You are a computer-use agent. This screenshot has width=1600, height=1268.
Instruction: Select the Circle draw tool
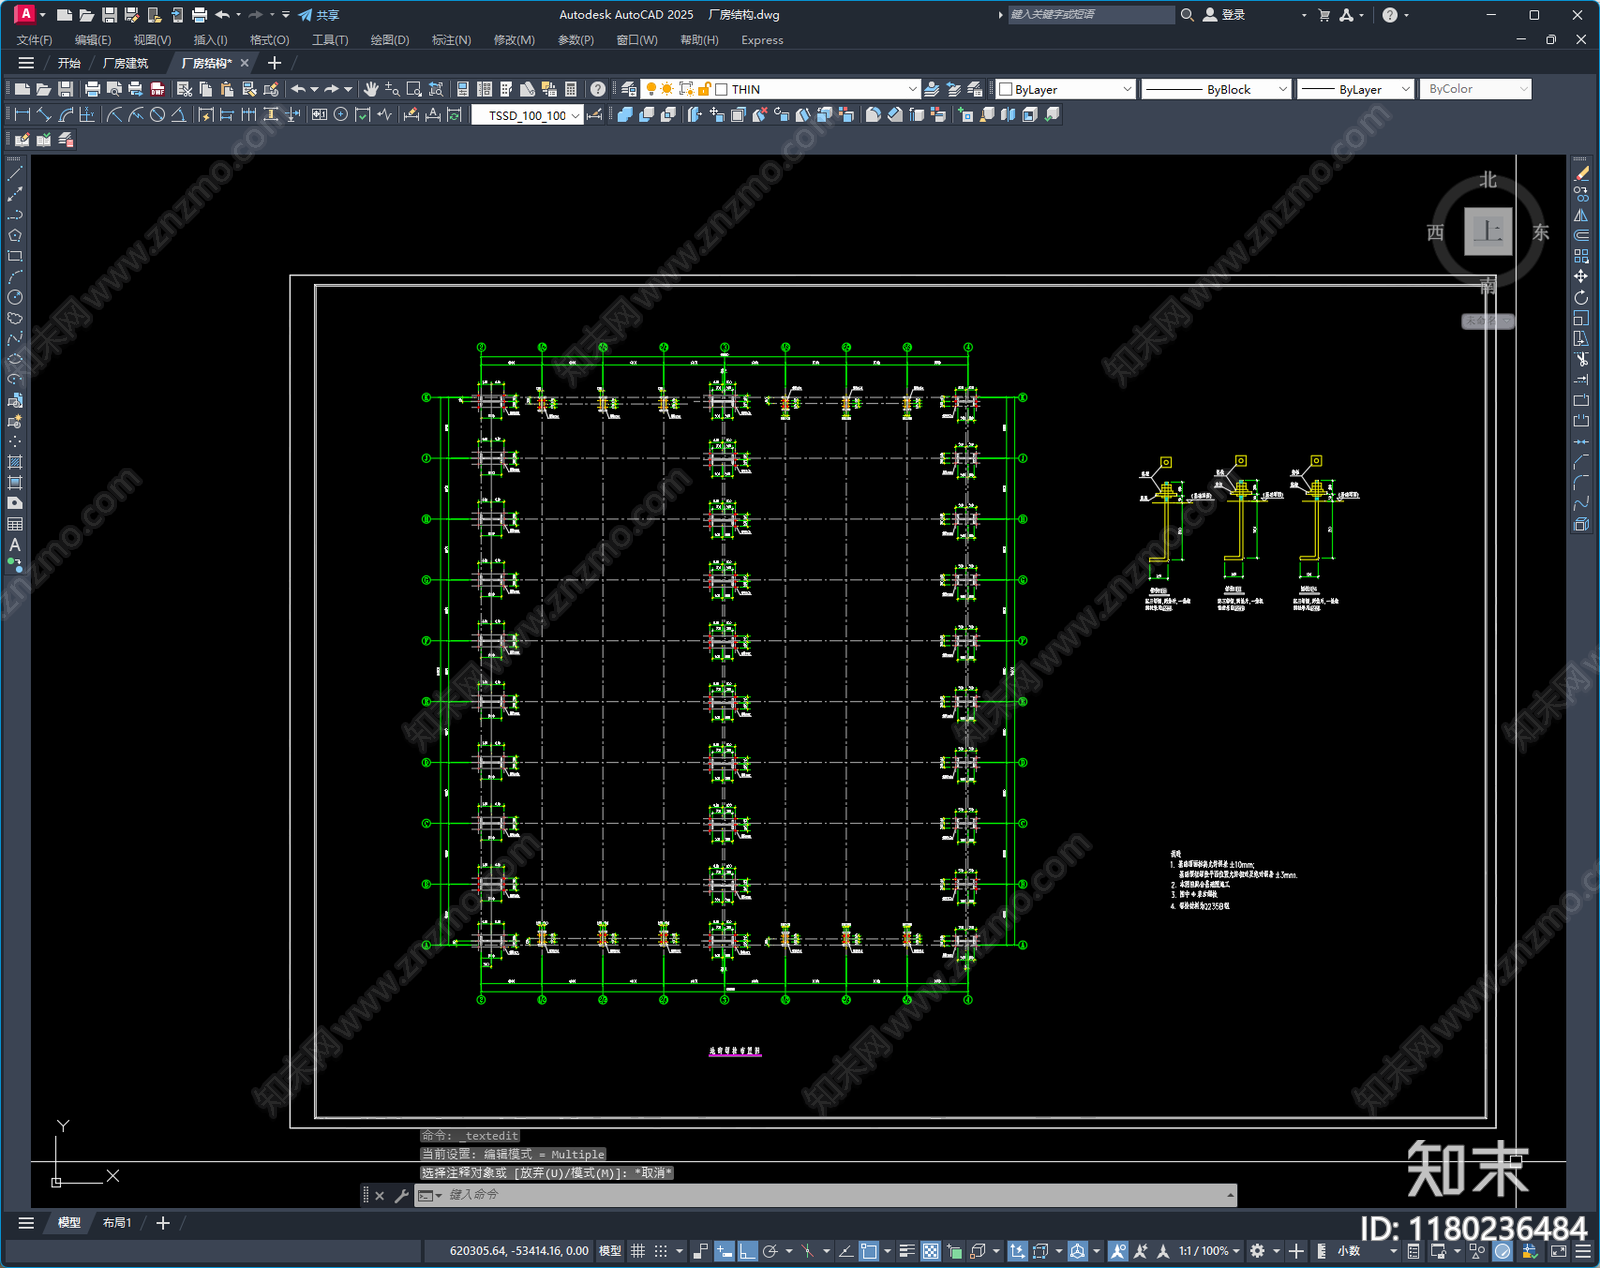pyautogui.click(x=15, y=297)
